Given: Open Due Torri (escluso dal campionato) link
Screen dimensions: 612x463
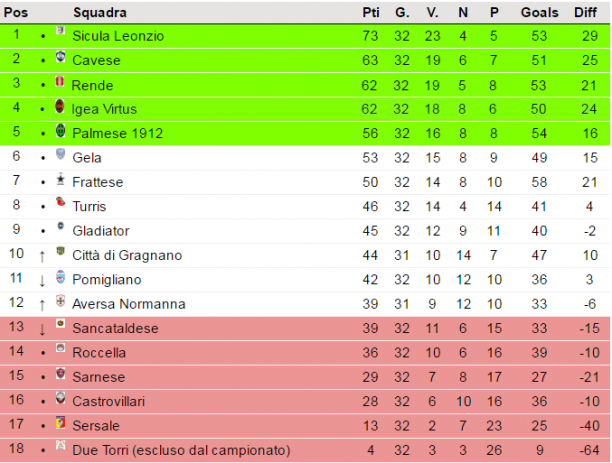Looking at the screenshot, I should coord(181,450).
